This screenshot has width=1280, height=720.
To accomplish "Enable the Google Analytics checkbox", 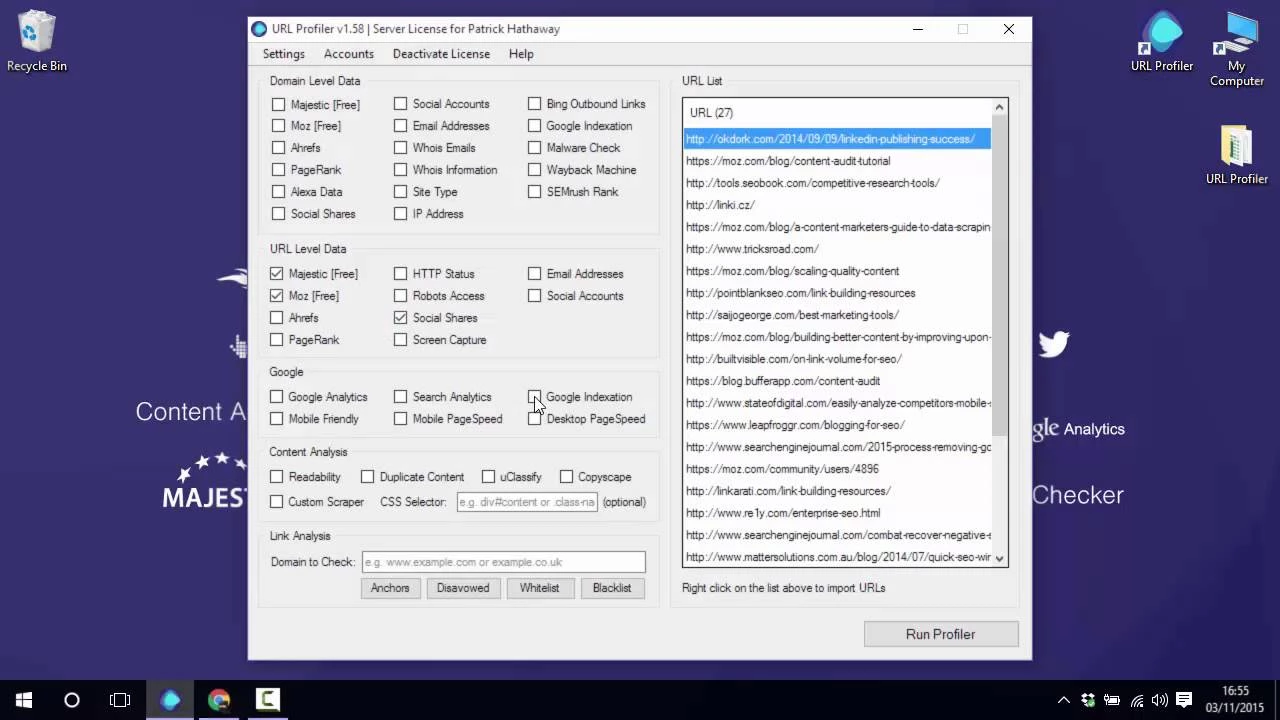I will pyautogui.click(x=276, y=397).
